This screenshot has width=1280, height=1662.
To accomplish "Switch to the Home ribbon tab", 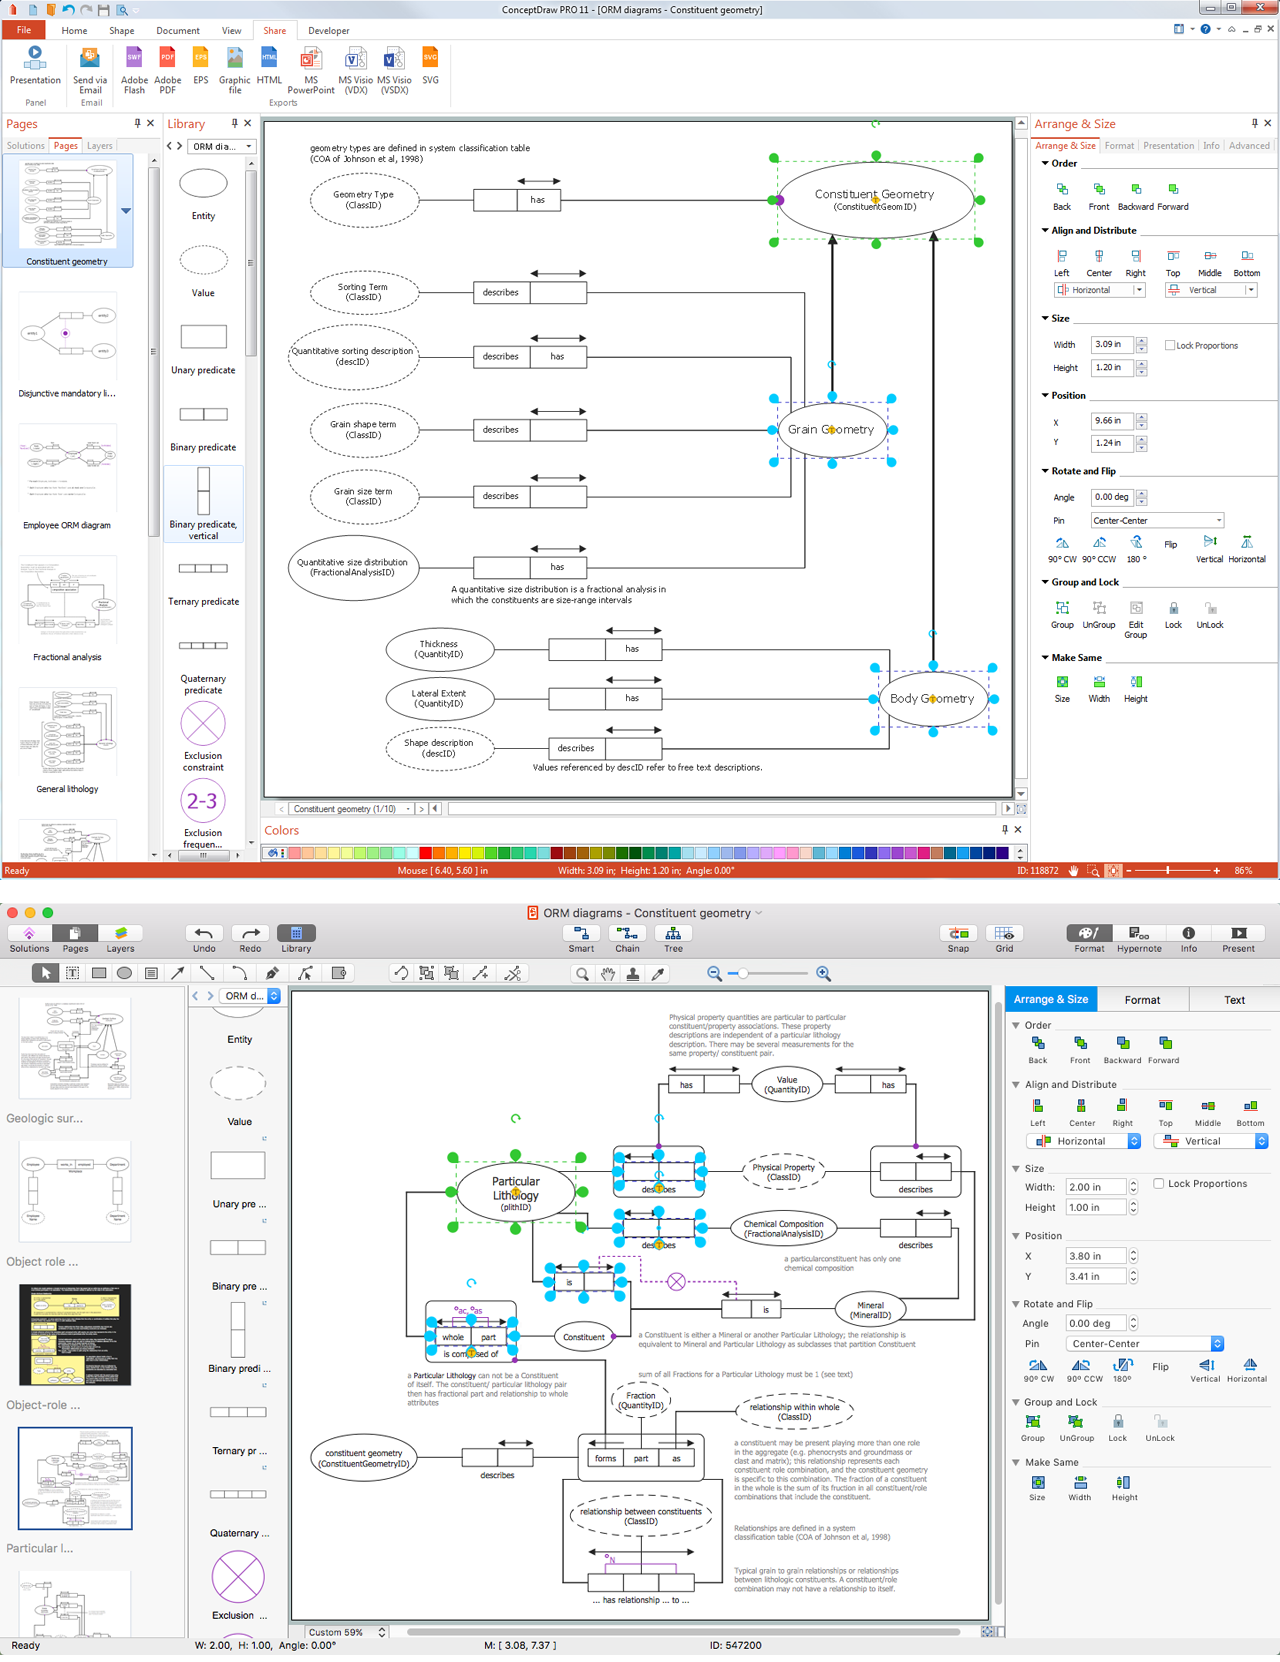I will point(74,31).
